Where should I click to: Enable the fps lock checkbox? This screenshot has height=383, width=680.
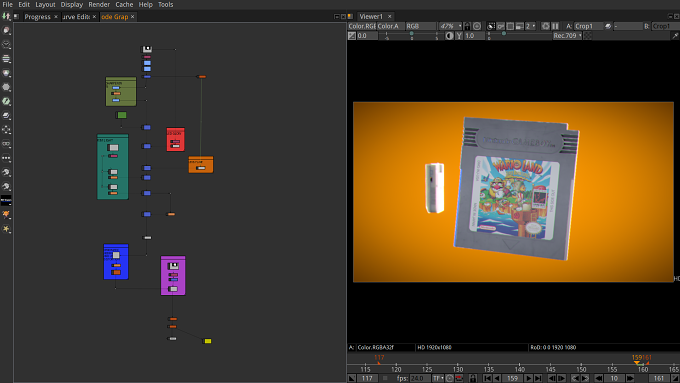pos(385,378)
